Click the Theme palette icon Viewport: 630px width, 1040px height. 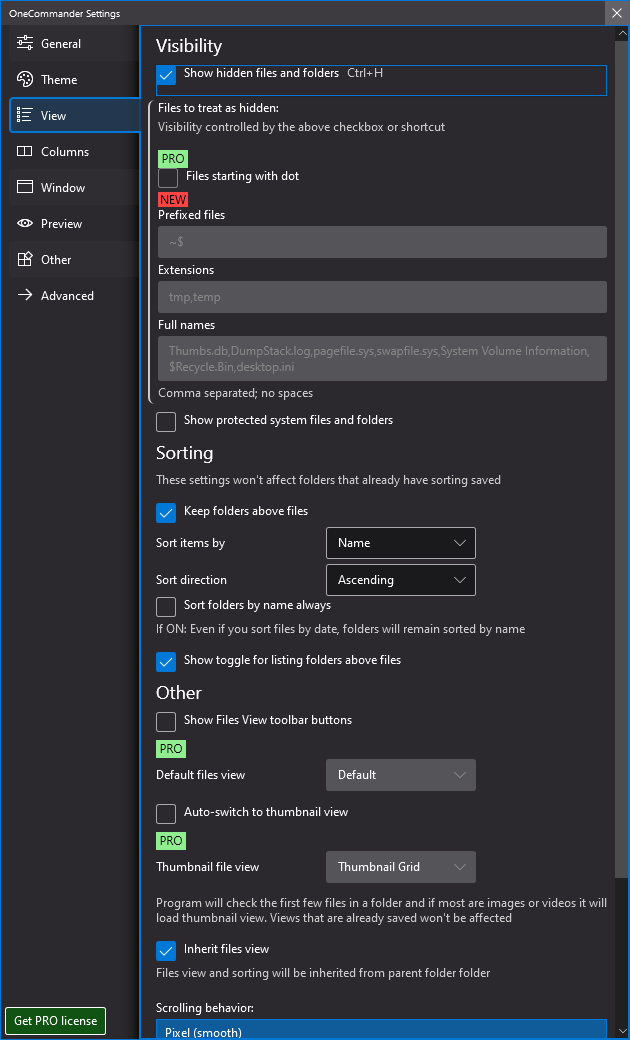[x=25, y=80]
